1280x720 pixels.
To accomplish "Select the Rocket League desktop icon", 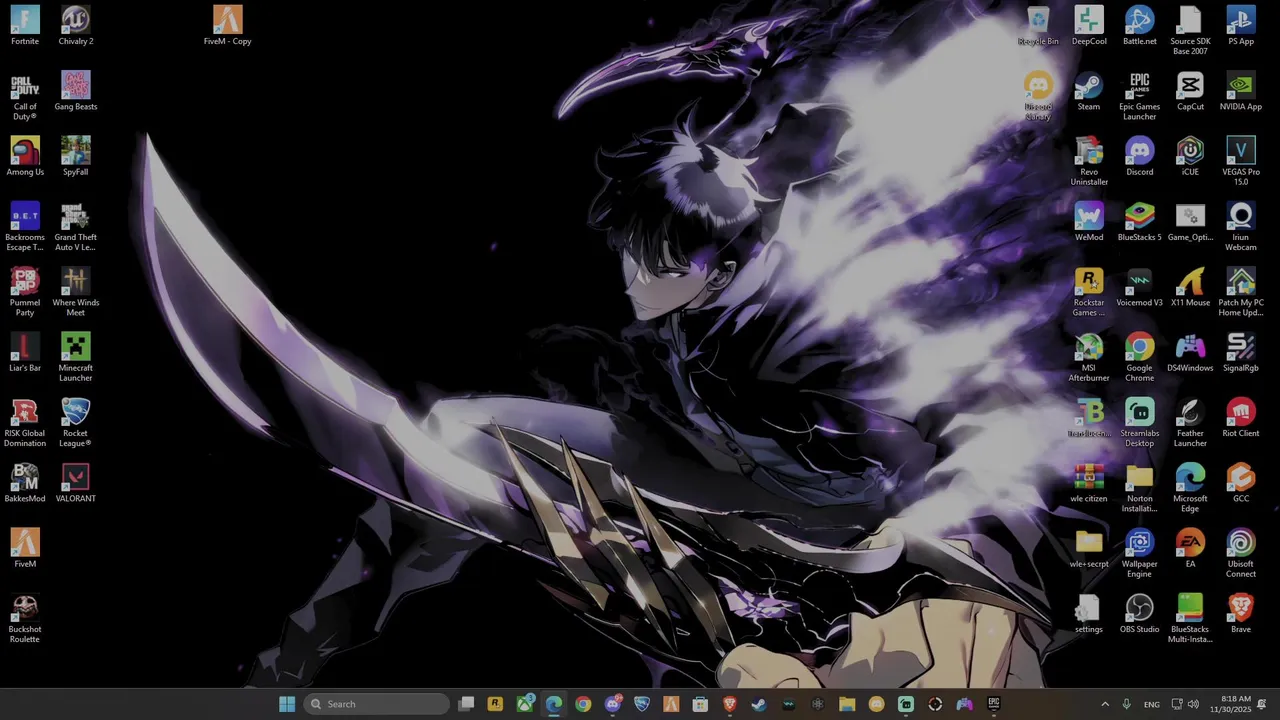I will (x=76, y=422).
